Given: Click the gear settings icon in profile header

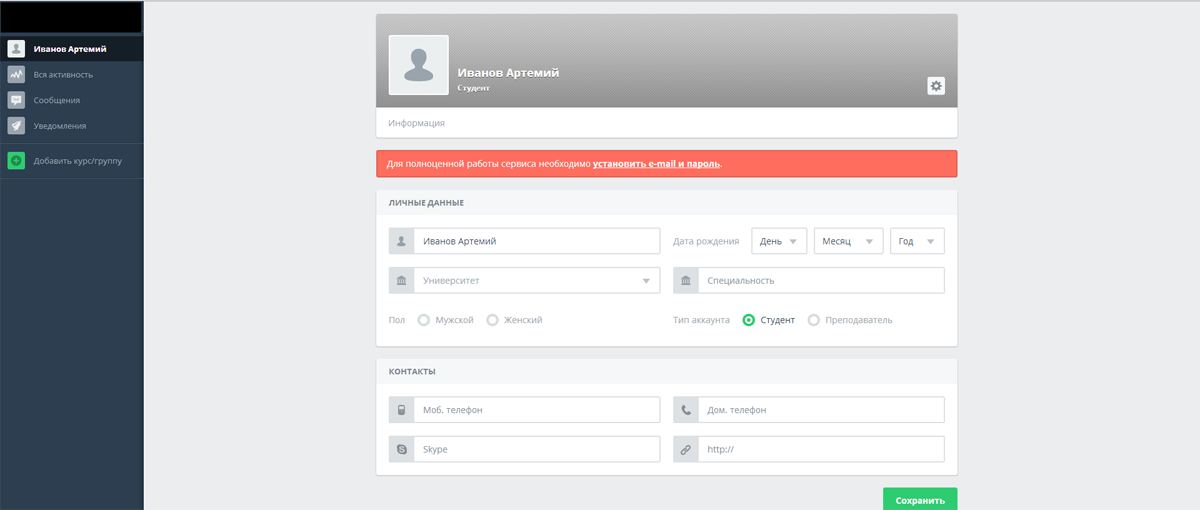Looking at the screenshot, I should coord(936,86).
